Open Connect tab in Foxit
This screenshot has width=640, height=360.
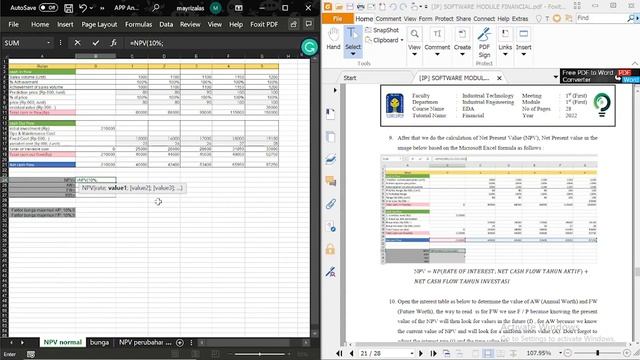coord(484,19)
